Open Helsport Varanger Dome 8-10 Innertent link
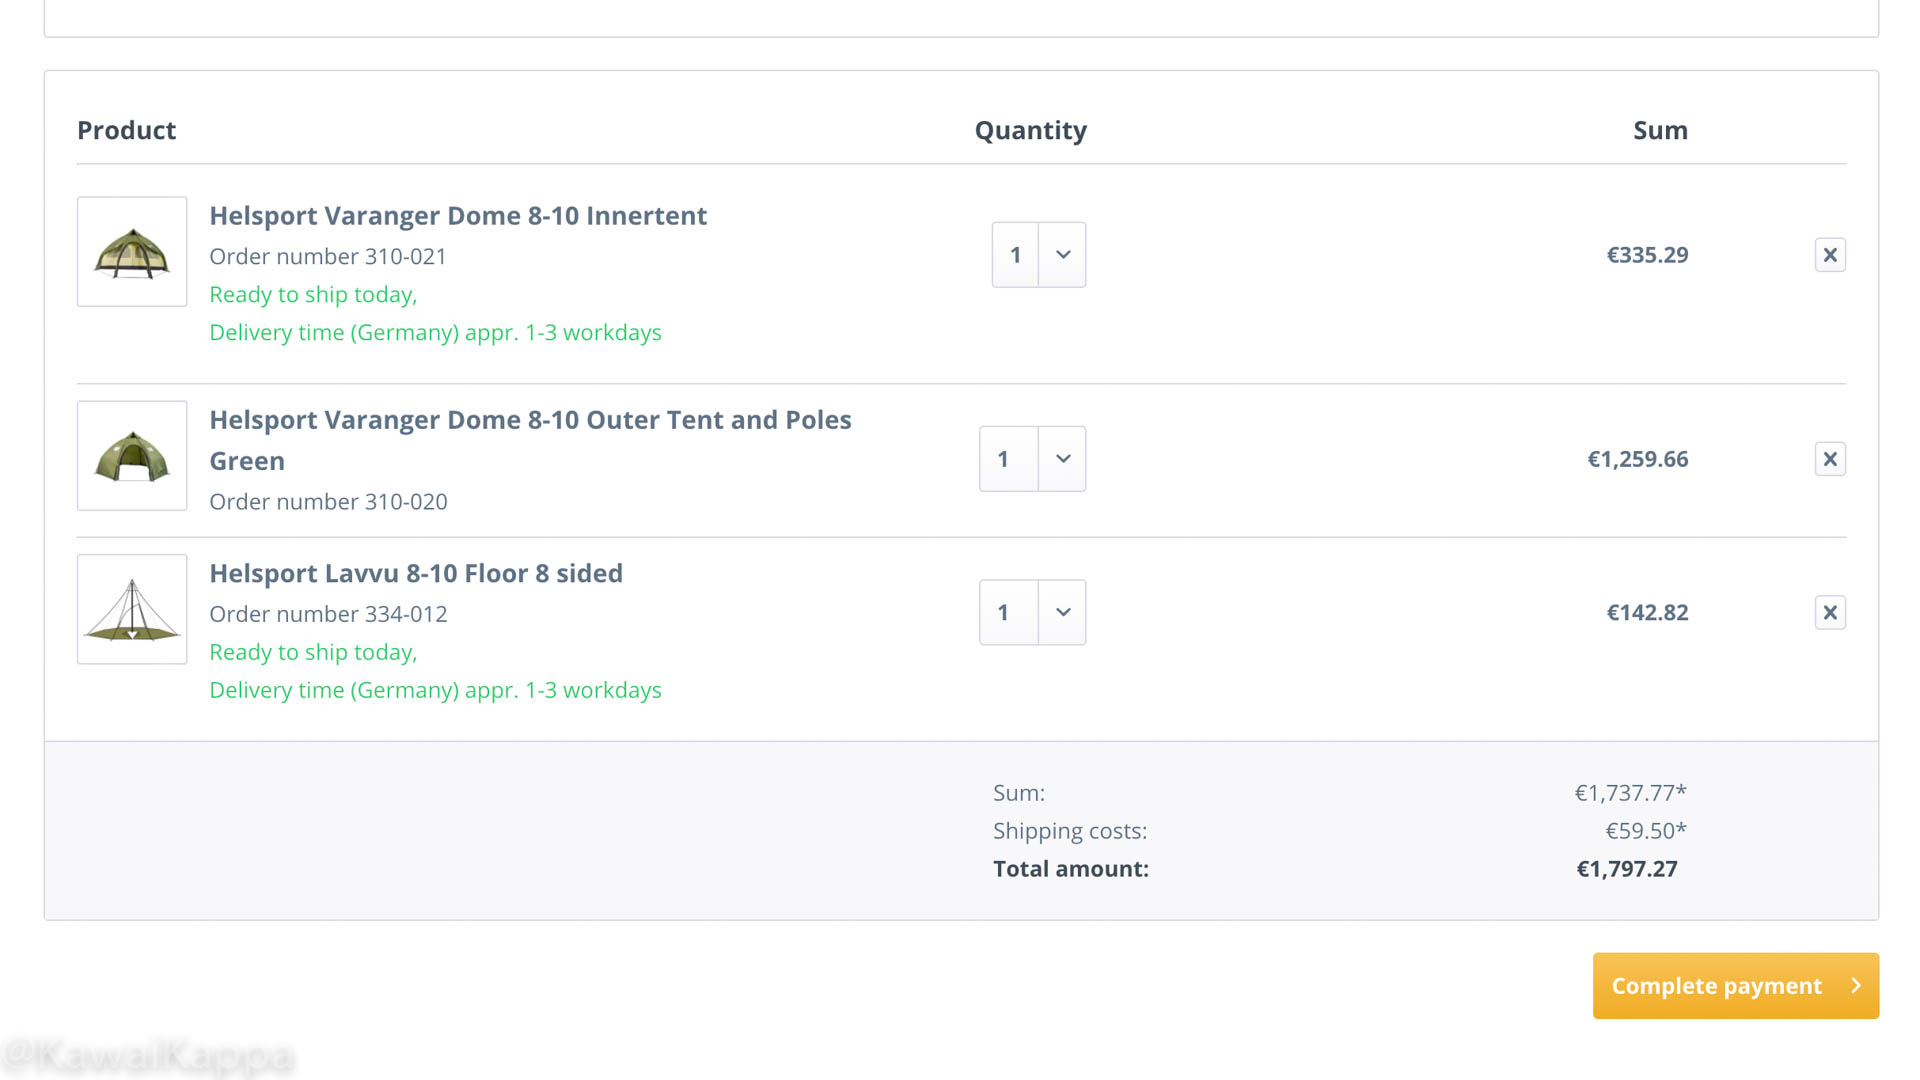Screen dimensions: 1920x1080 pyautogui.click(x=458, y=216)
